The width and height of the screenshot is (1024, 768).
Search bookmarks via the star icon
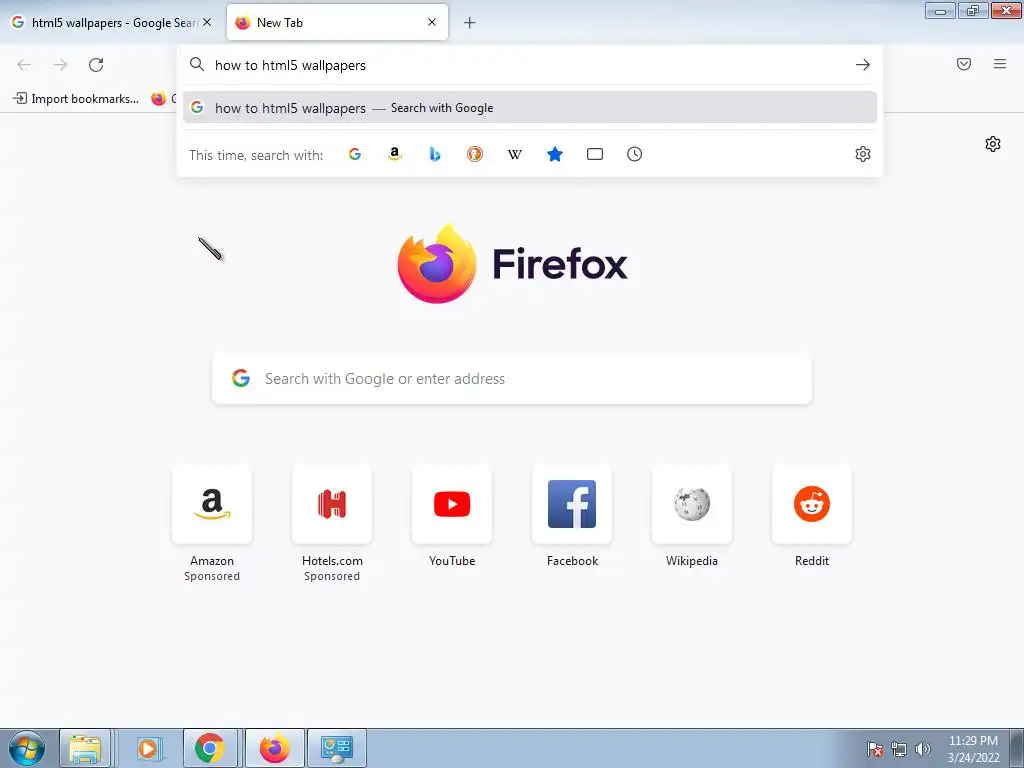pos(555,154)
